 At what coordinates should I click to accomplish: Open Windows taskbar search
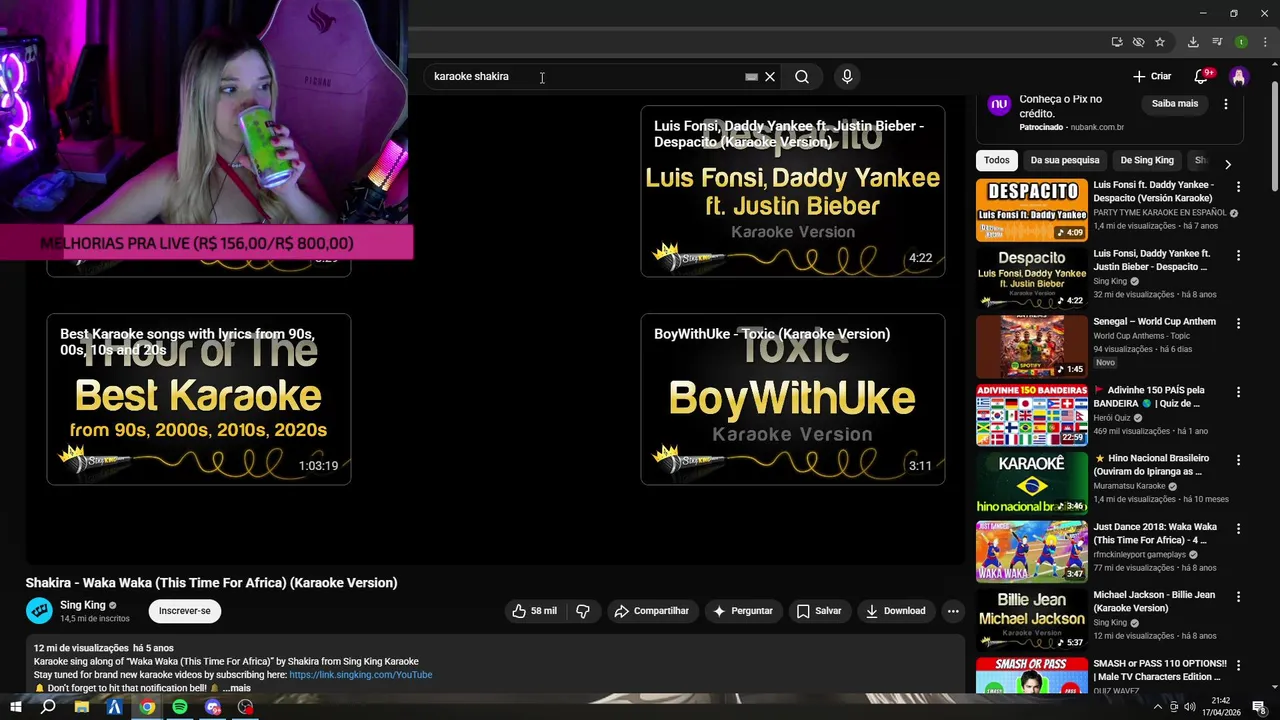48,707
